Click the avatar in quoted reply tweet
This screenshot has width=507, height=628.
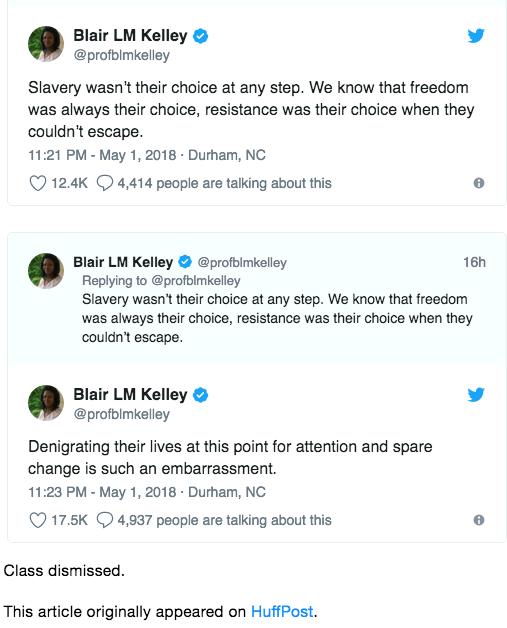tap(46, 271)
